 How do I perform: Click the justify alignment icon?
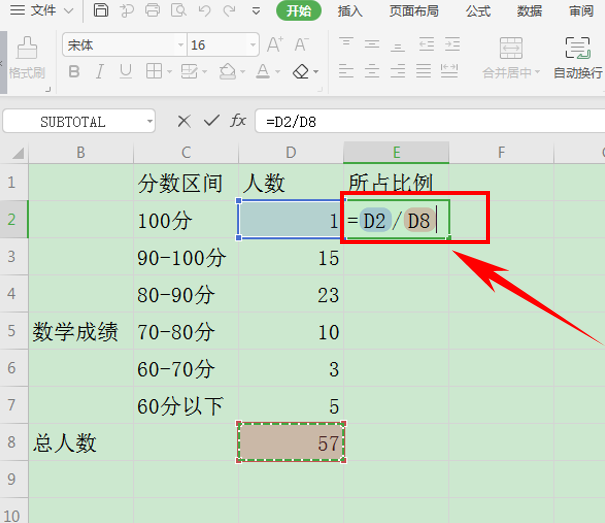tap(423, 71)
